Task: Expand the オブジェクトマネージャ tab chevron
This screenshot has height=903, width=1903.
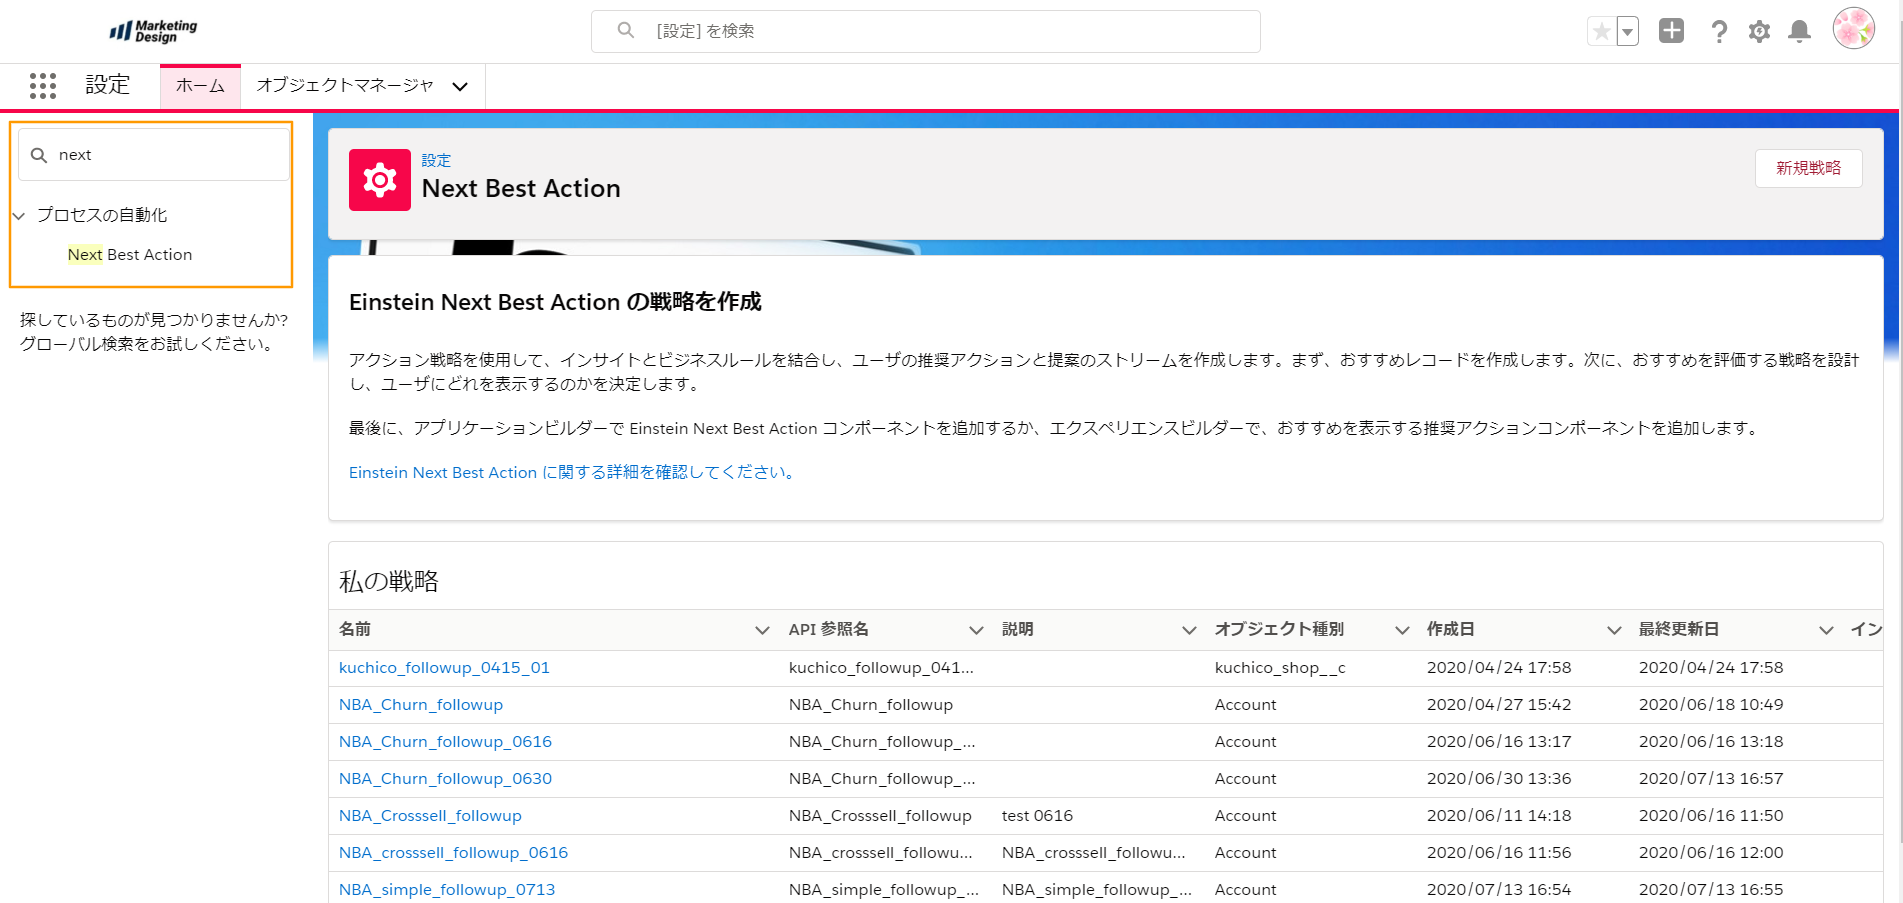Action: coord(460,87)
